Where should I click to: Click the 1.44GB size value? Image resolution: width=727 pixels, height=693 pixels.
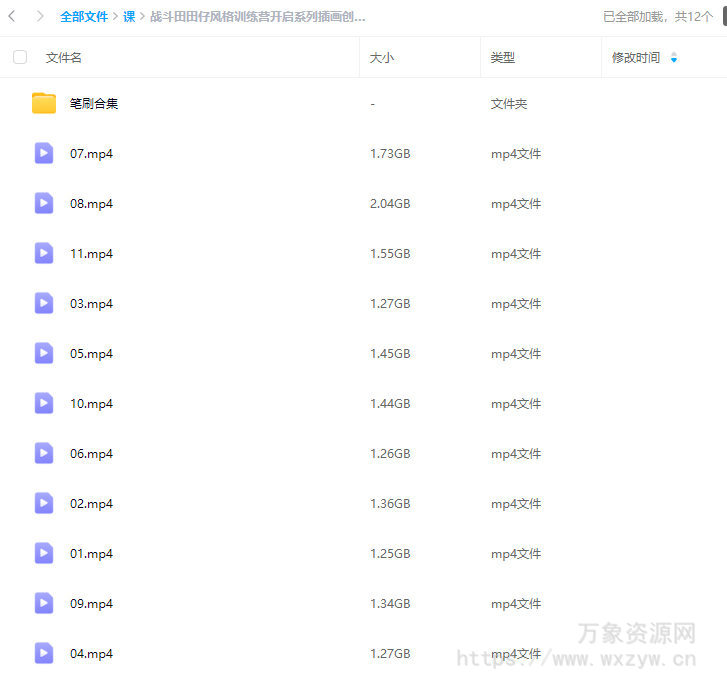[x=390, y=404]
